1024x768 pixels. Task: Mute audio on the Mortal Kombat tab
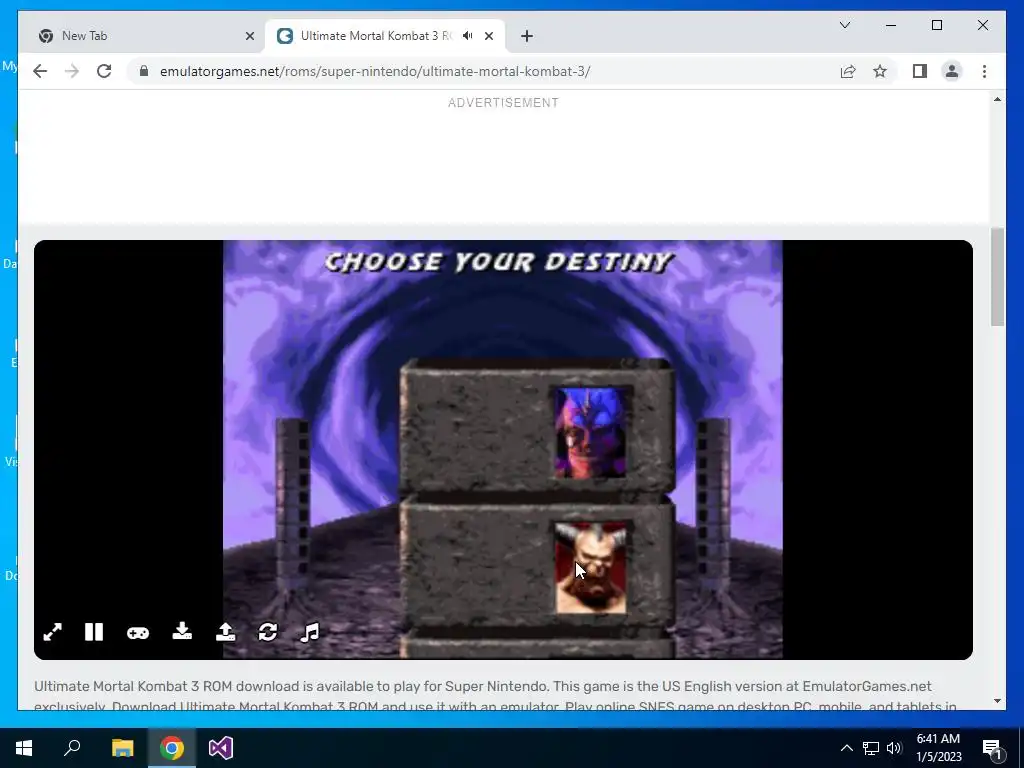tap(468, 36)
